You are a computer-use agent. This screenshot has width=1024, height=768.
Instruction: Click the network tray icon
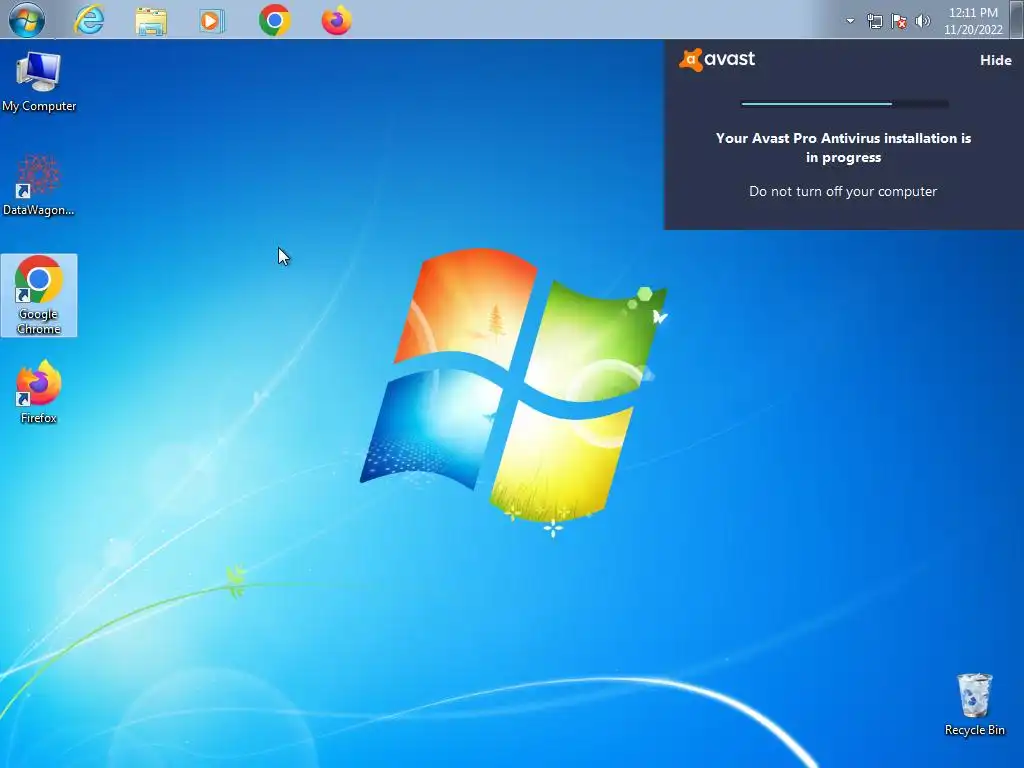[874, 21]
